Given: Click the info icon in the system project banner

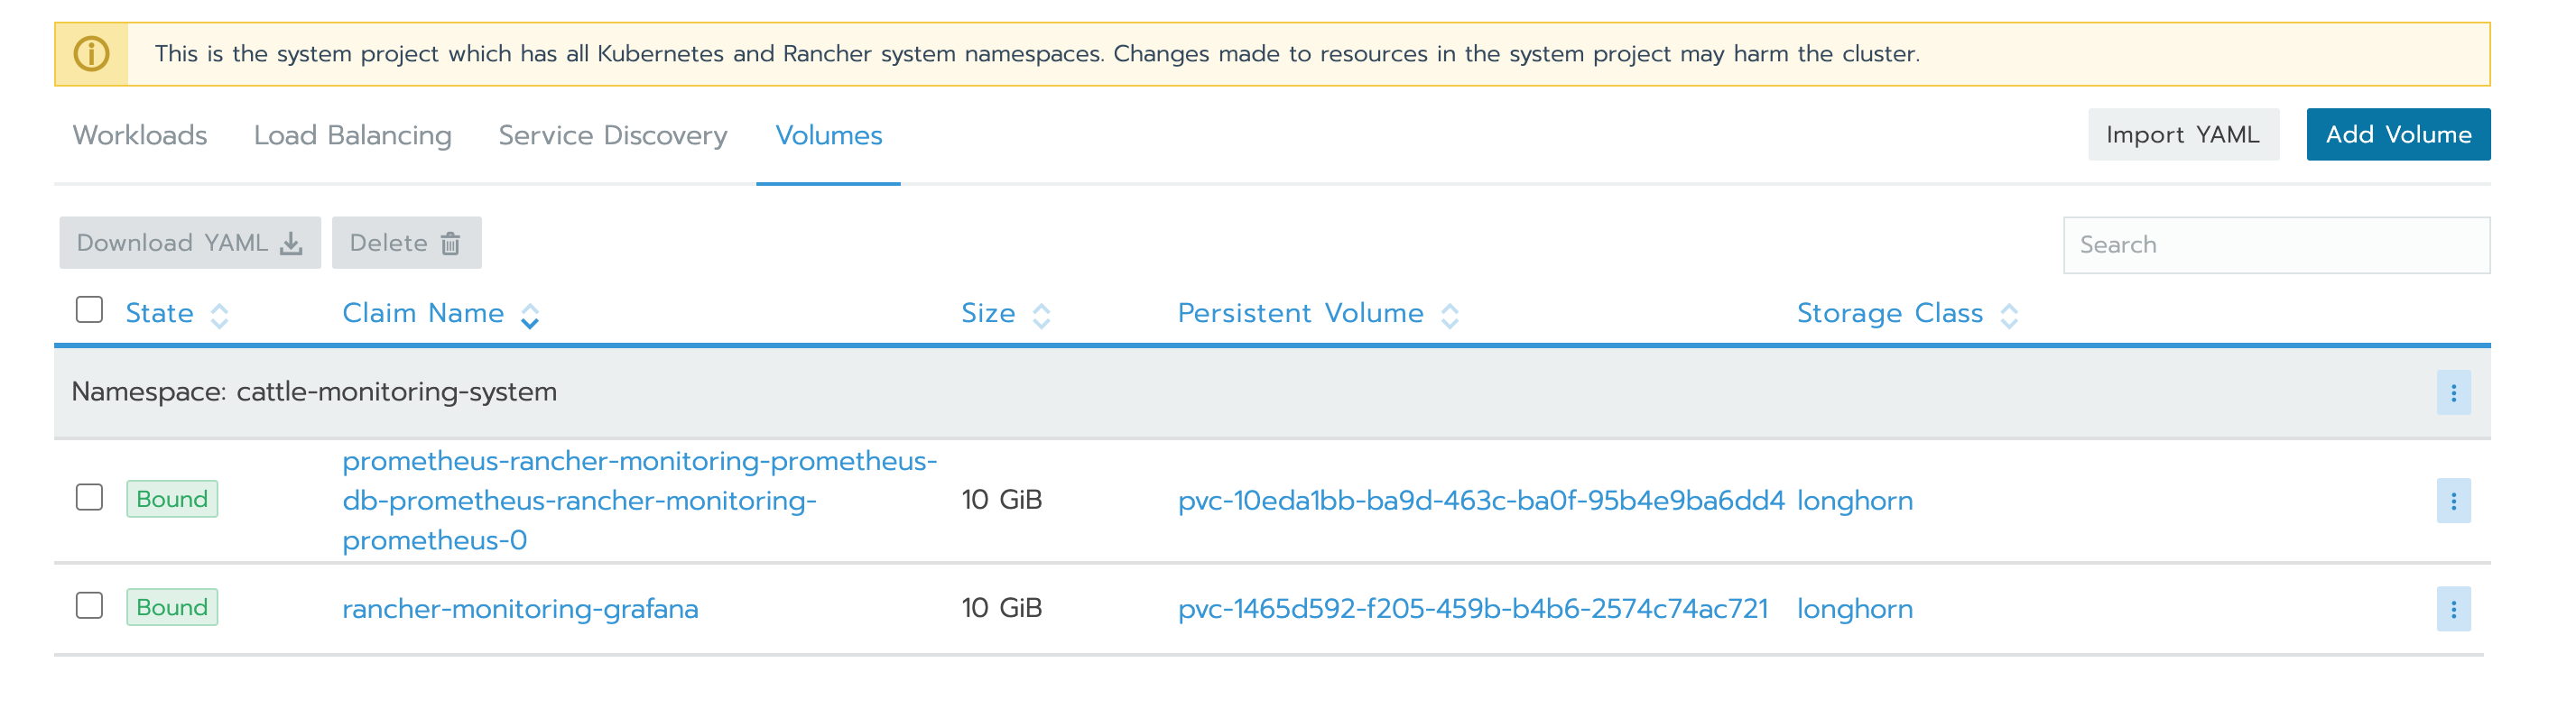Looking at the screenshot, I should pos(91,53).
